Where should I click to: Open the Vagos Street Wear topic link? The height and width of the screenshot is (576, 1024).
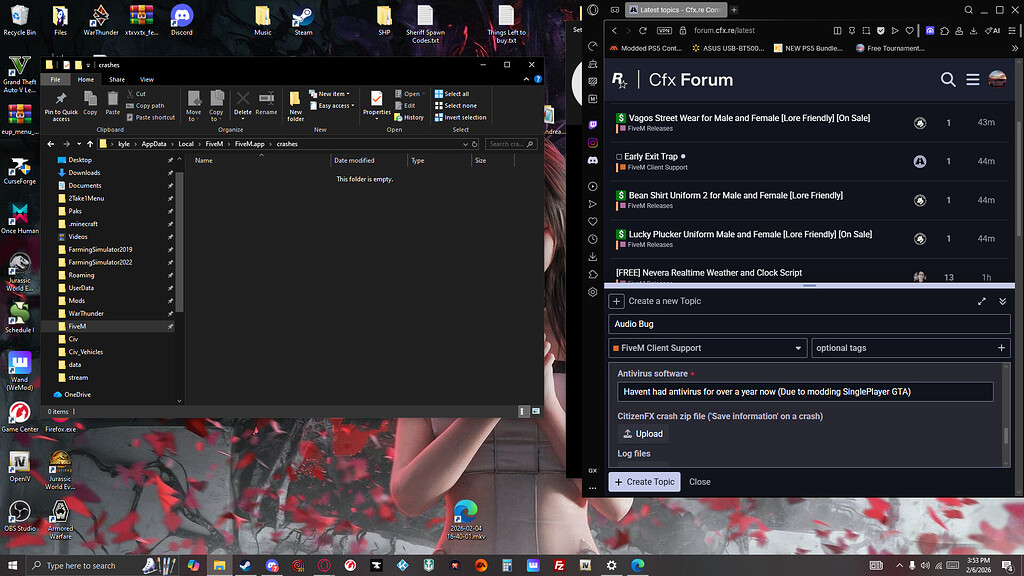(x=749, y=118)
